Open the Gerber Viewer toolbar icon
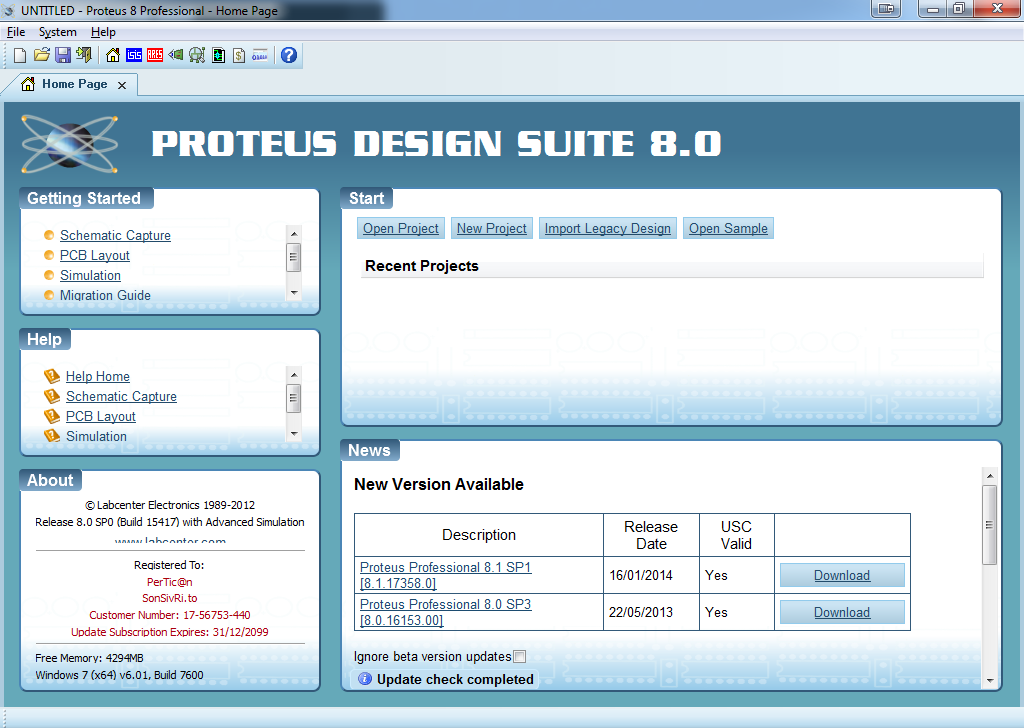1024x728 pixels. [197, 55]
